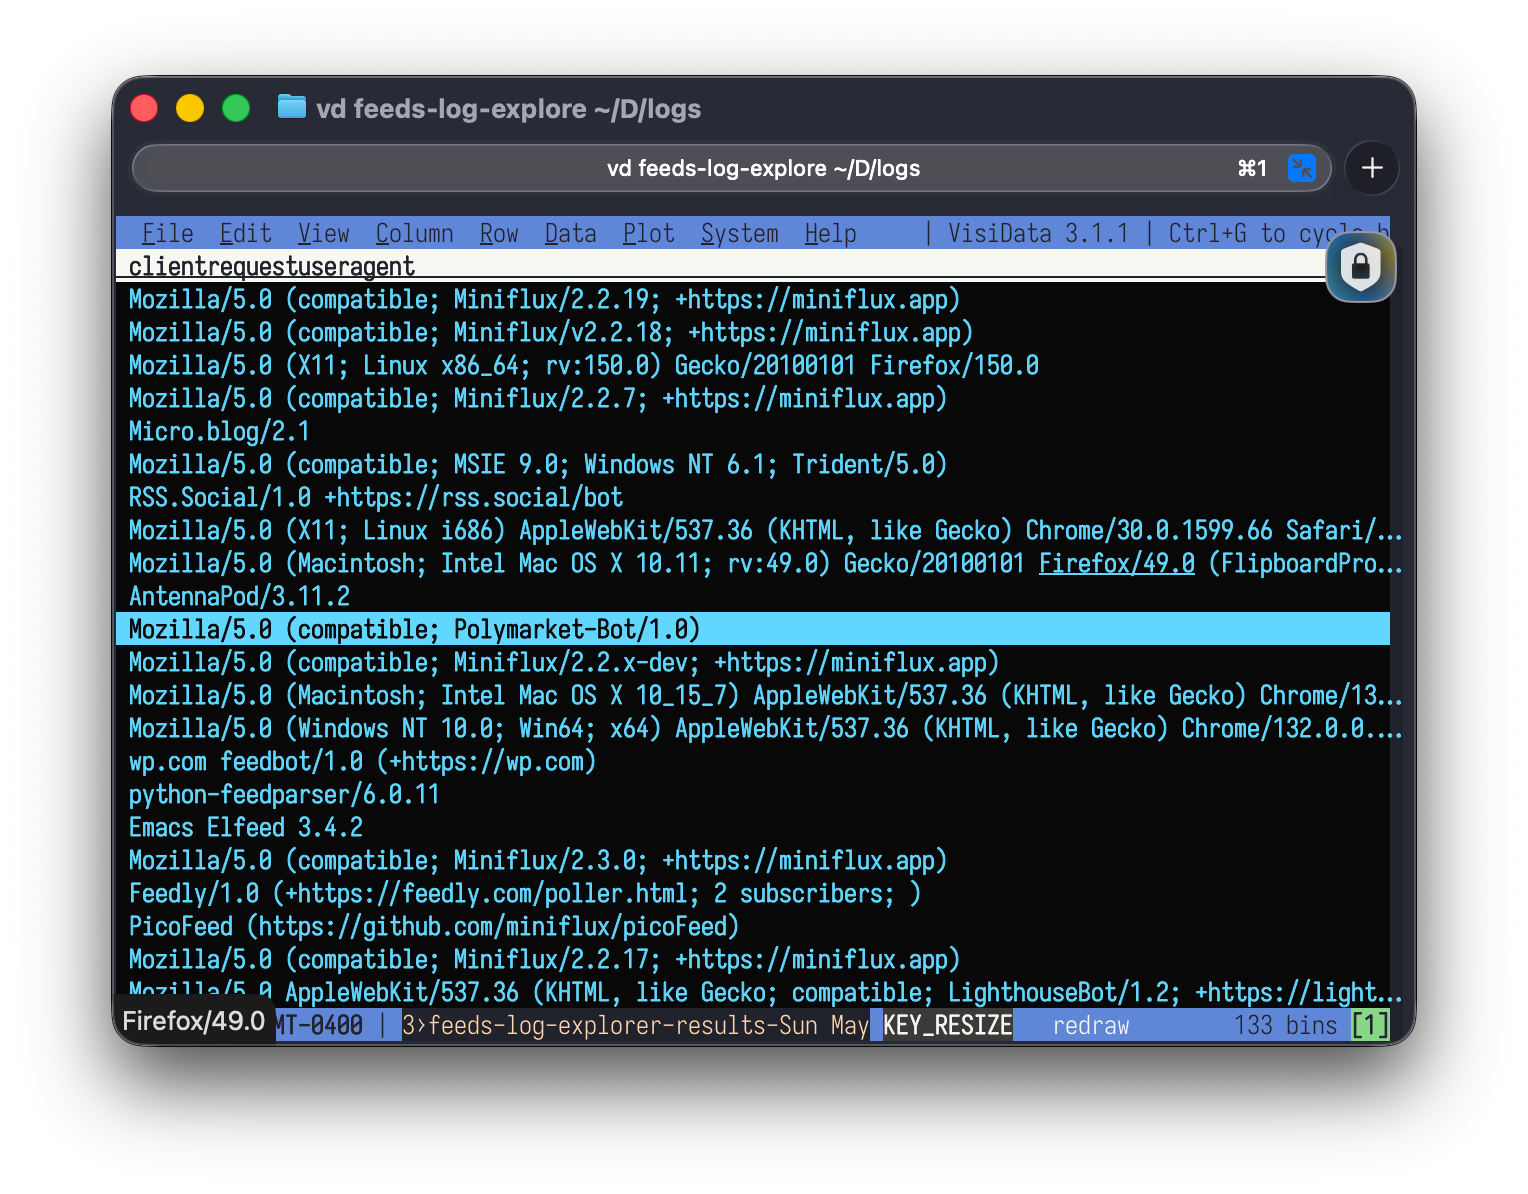1528x1194 pixels.
Task: Click the green zoom window button
Action: coord(236,108)
